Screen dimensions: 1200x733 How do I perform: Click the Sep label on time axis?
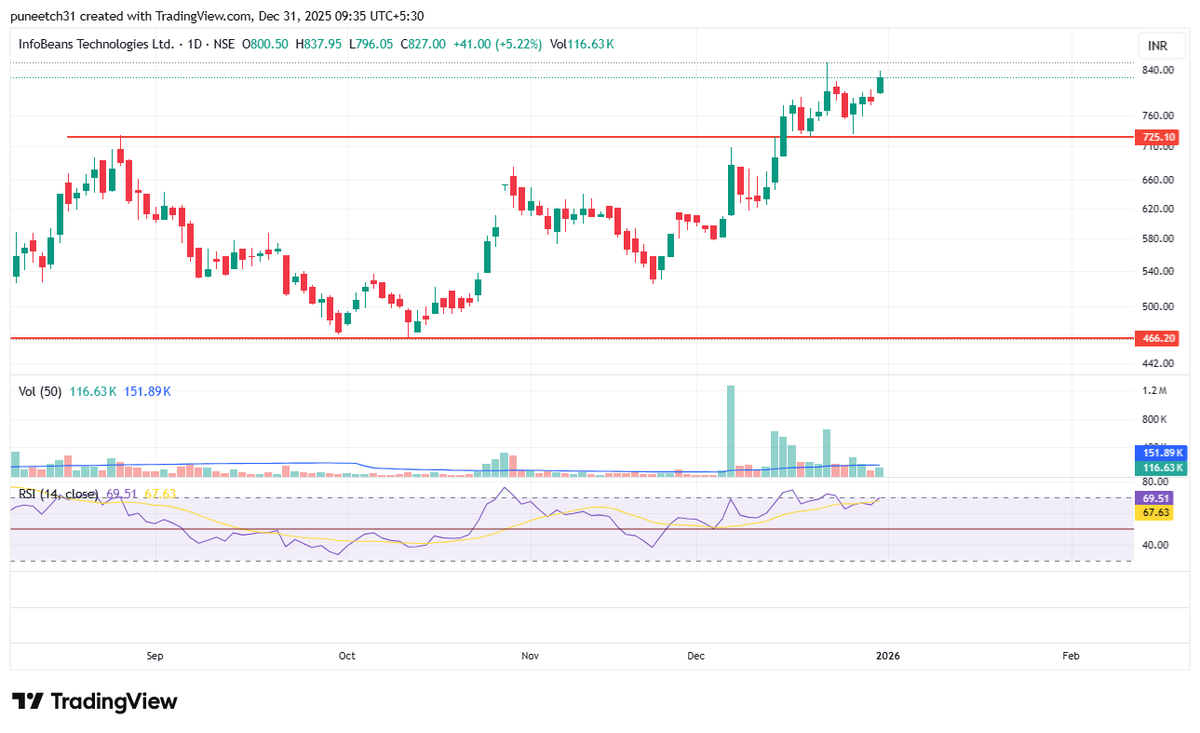click(x=155, y=656)
